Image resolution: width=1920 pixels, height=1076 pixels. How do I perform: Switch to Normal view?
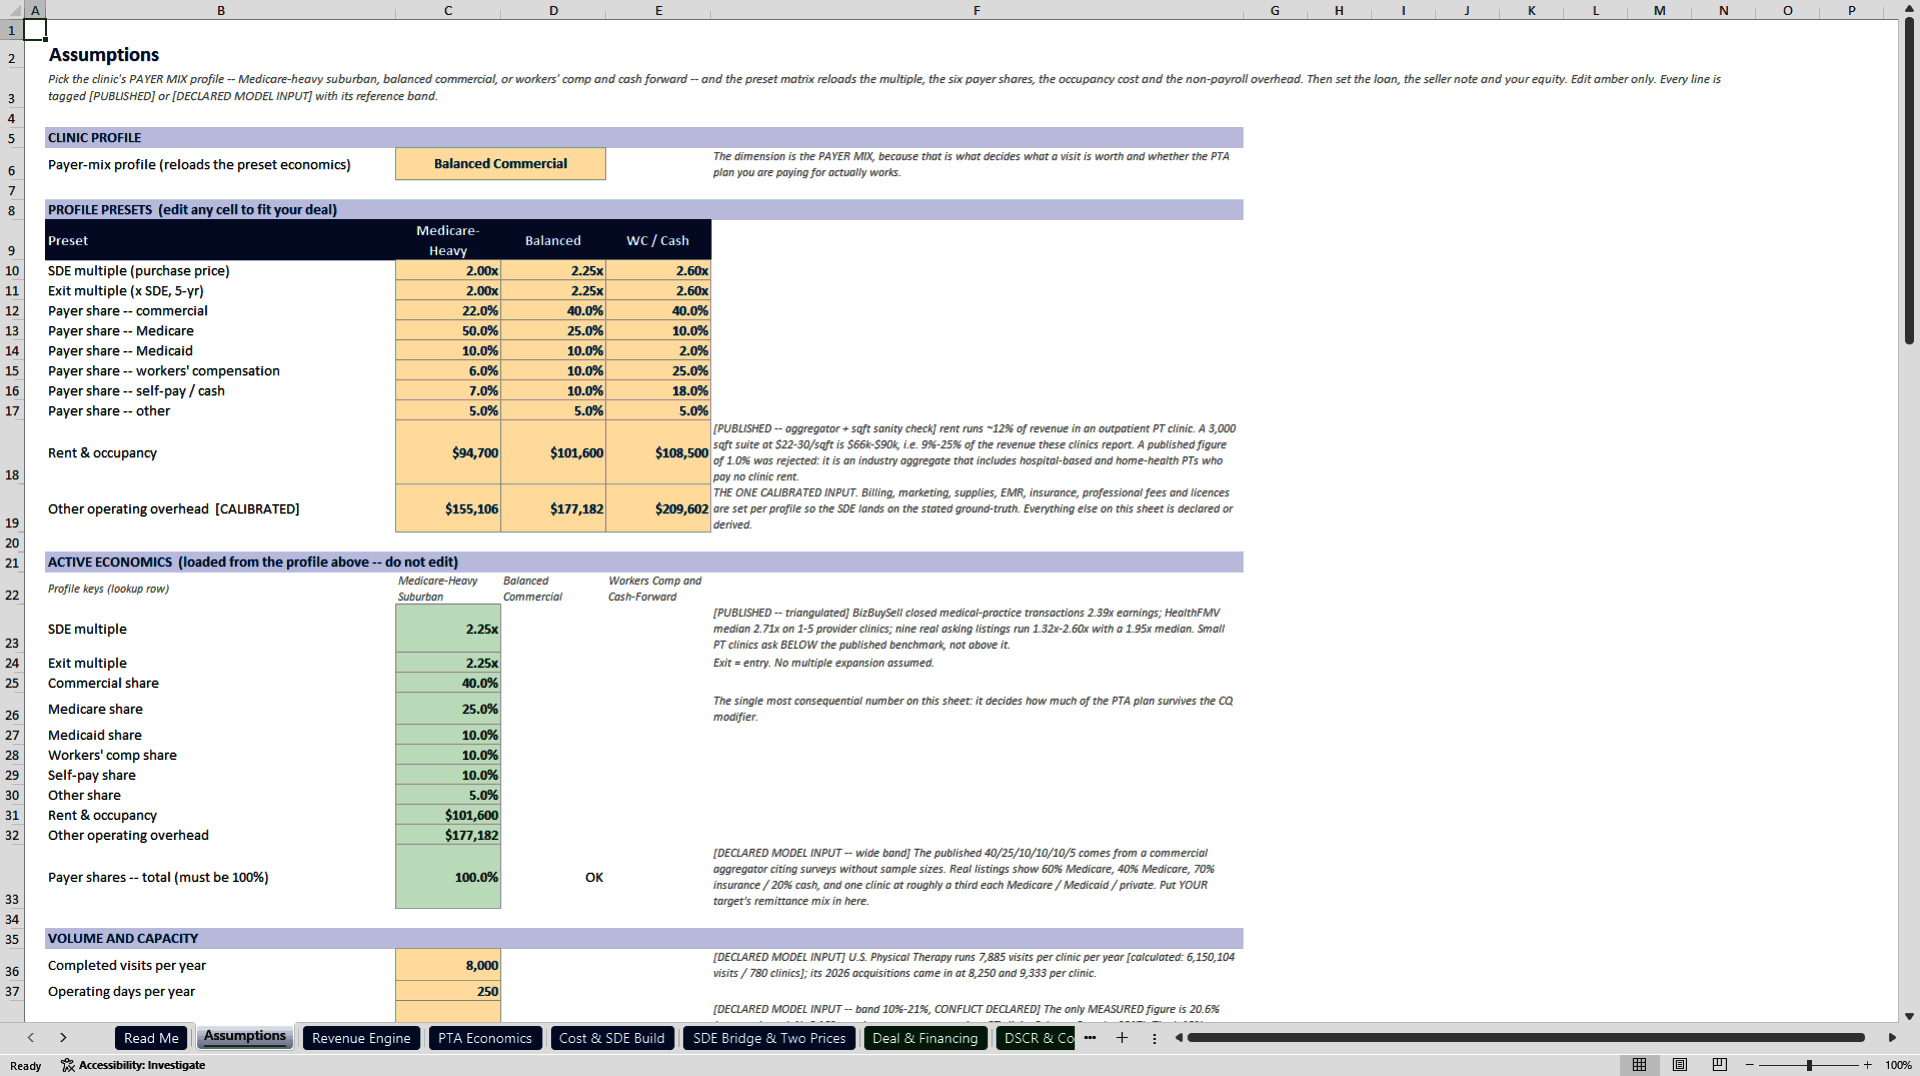(1639, 1065)
